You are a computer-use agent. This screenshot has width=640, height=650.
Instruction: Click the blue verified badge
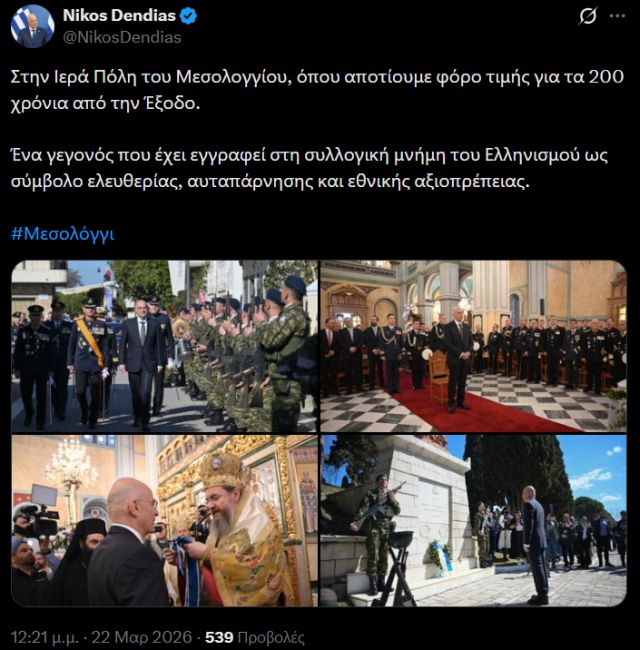tap(189, 16)
